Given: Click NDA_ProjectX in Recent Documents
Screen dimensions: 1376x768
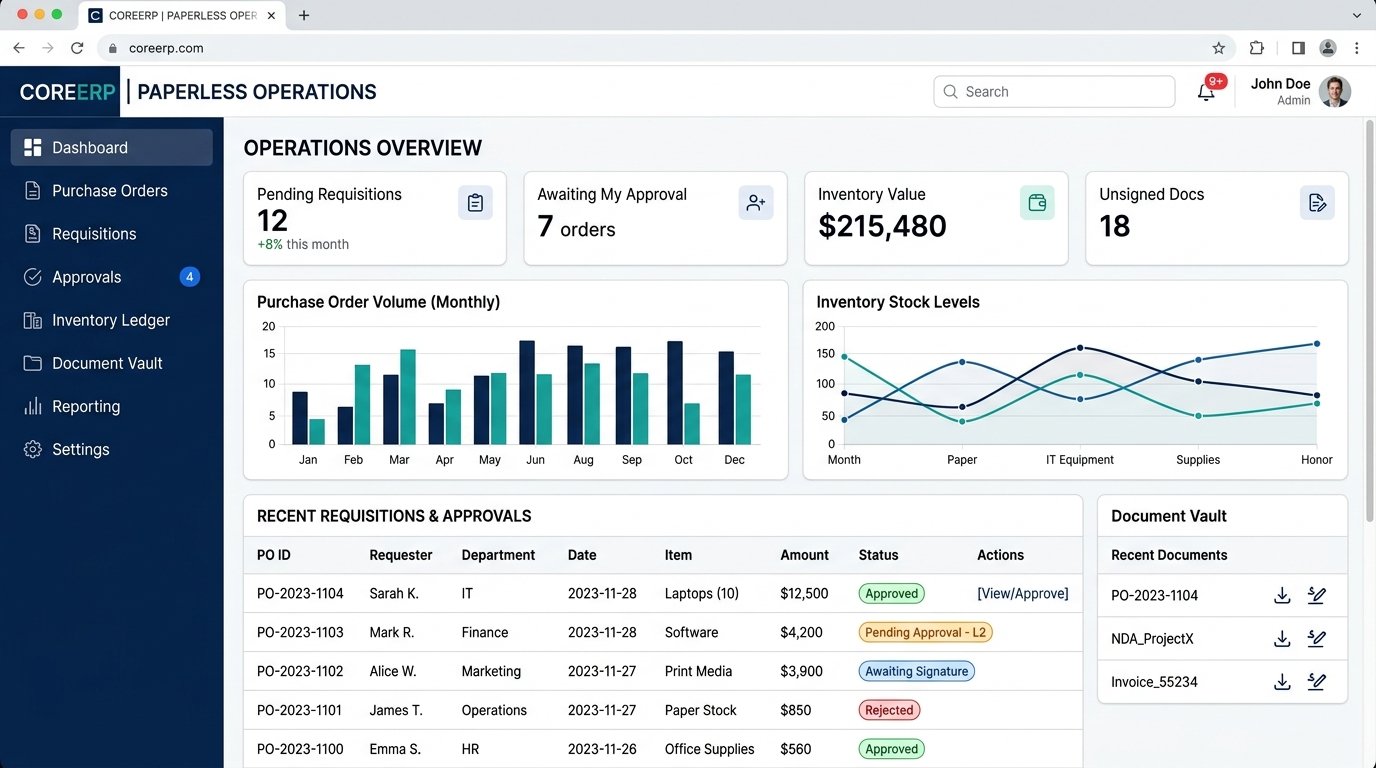Looking at the screenshot, I should click(x=1152, y=639).
